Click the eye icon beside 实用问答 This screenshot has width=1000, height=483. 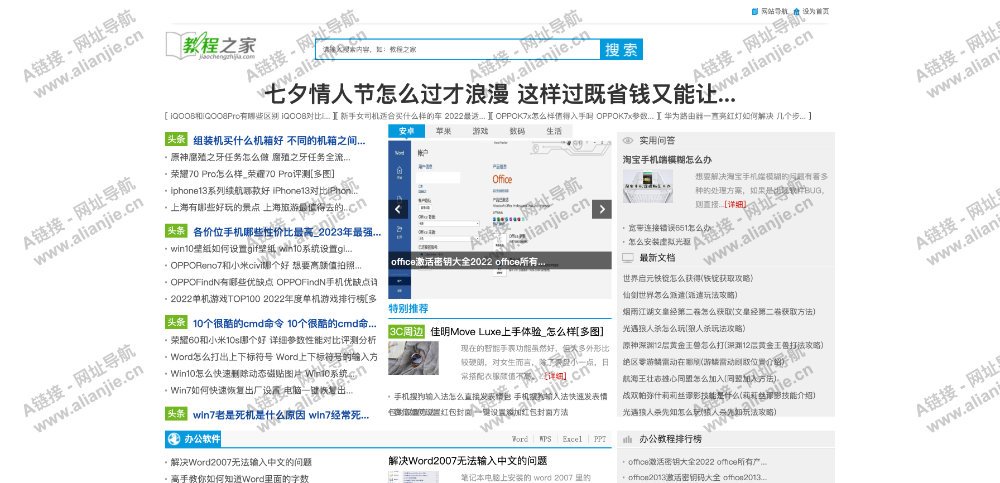pos(628,140)
